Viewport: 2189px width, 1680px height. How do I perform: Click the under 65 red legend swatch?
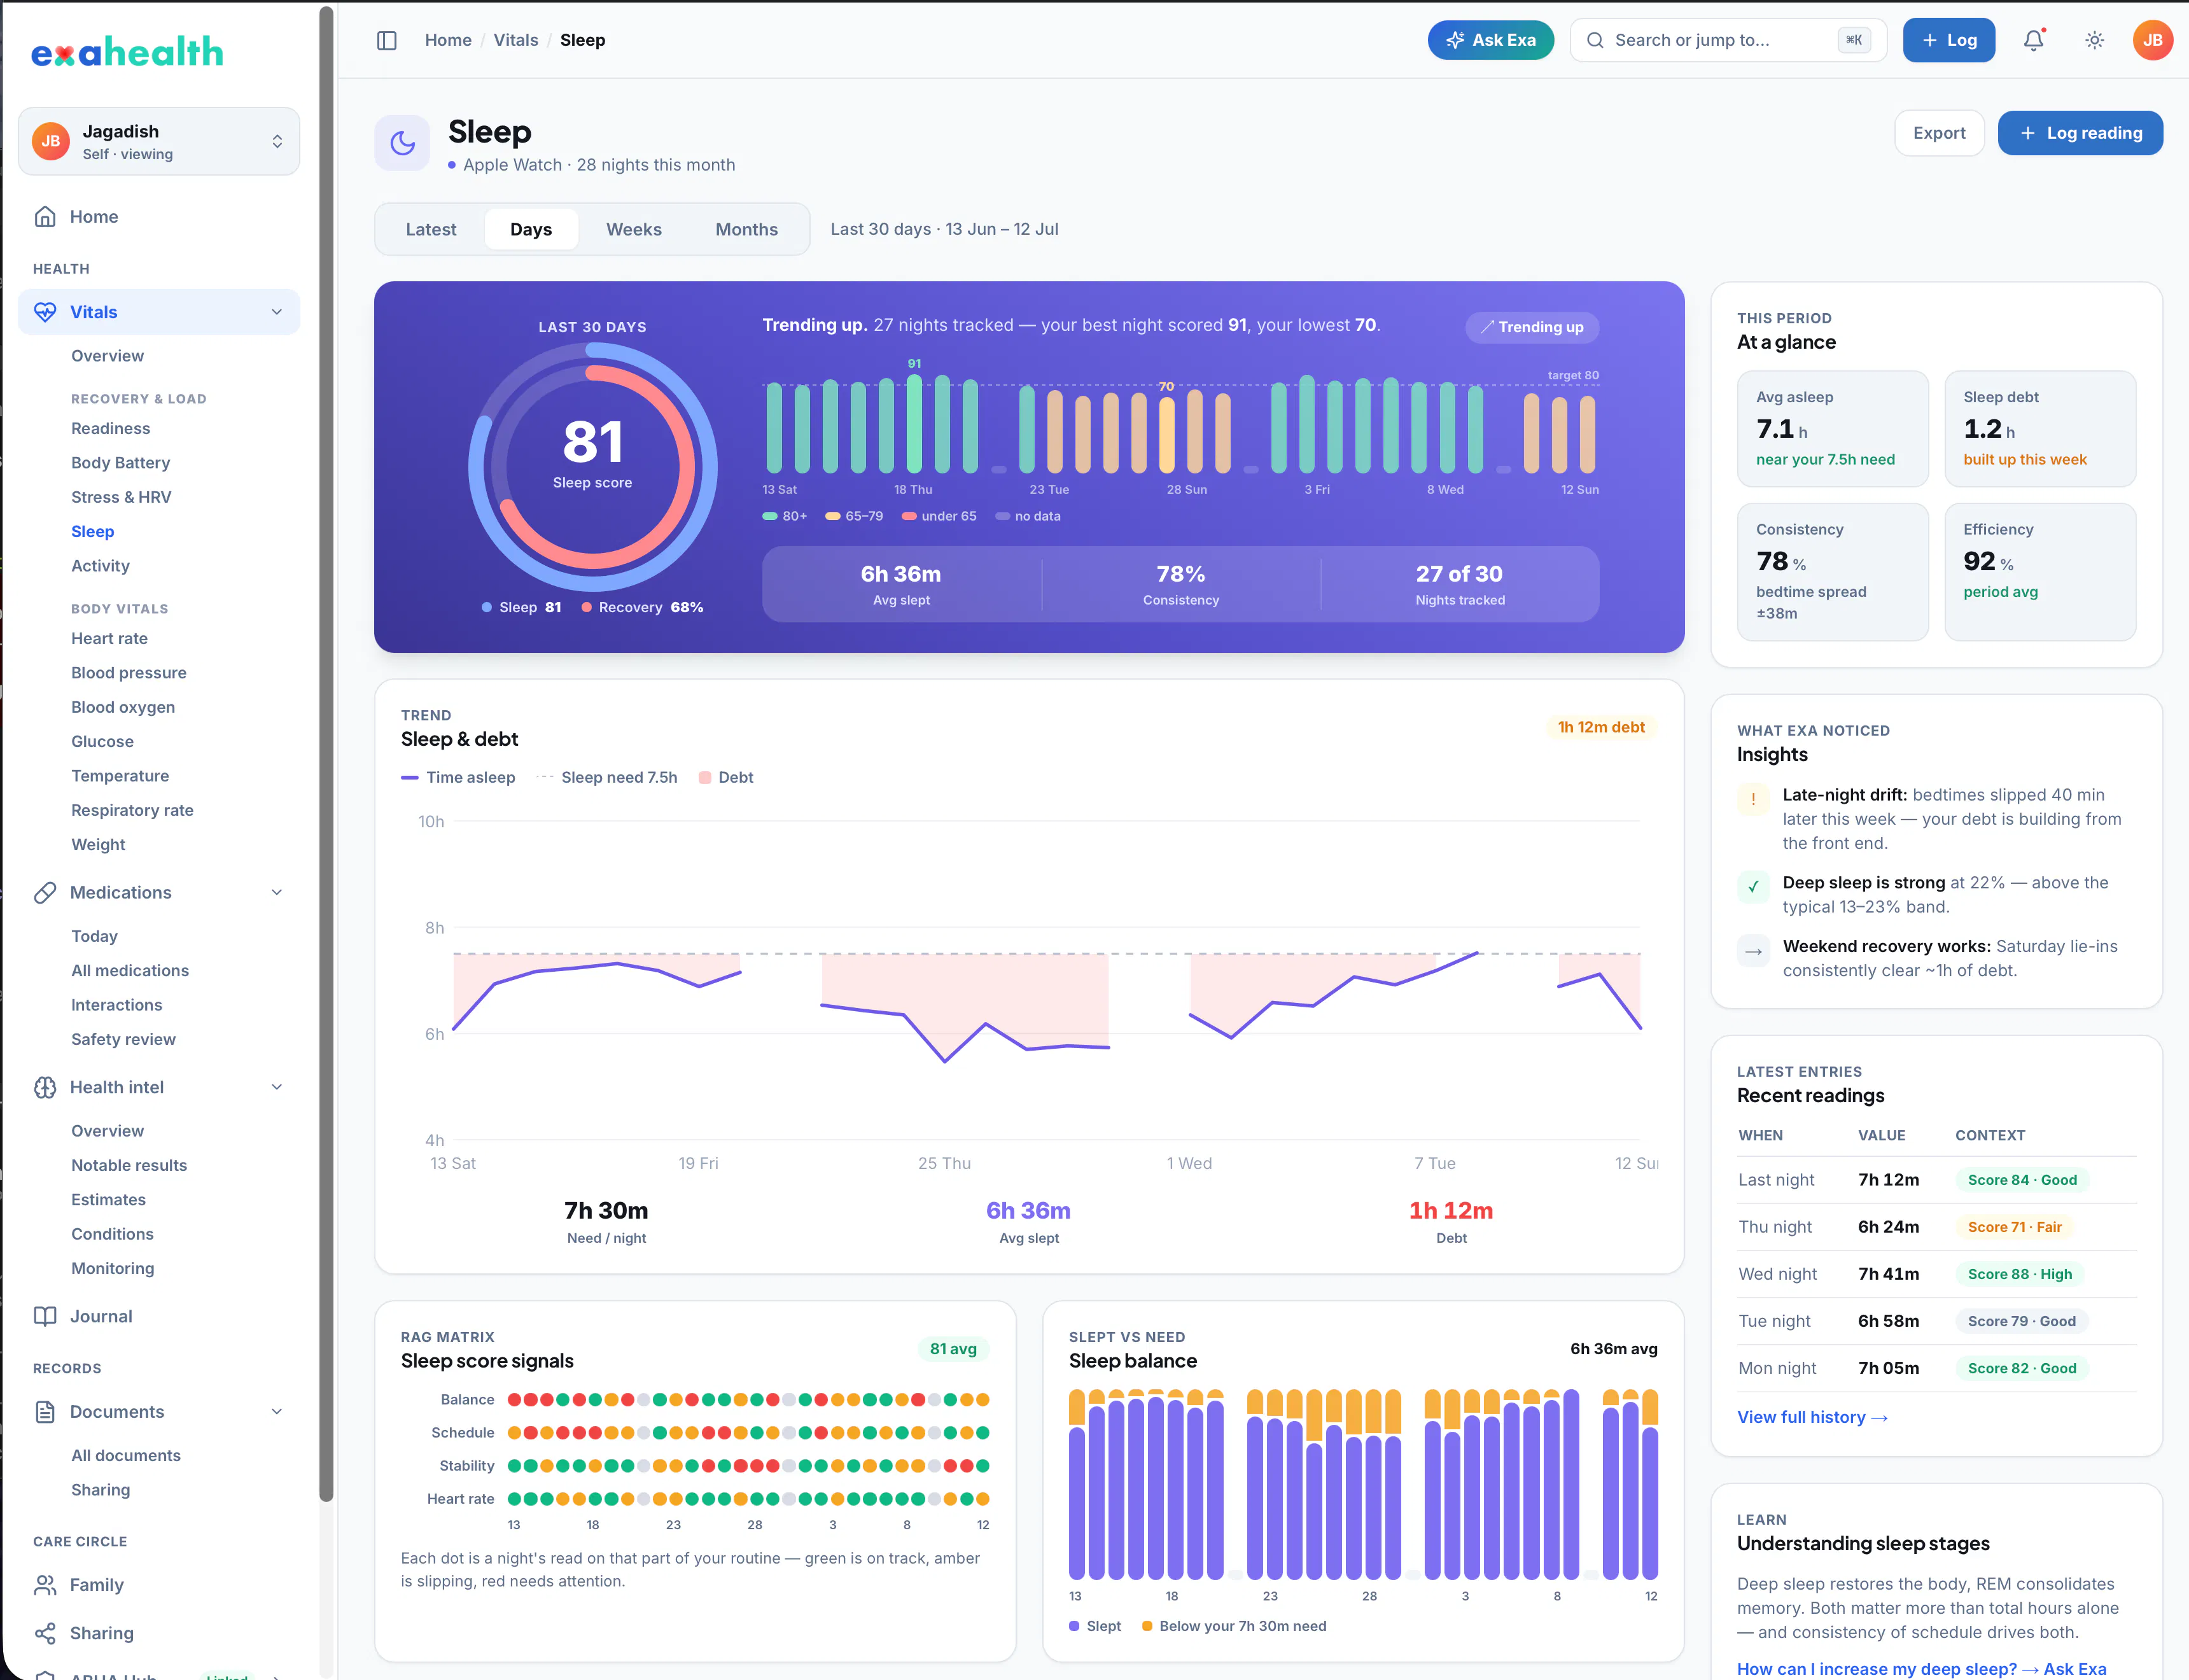tap(908, 516)
